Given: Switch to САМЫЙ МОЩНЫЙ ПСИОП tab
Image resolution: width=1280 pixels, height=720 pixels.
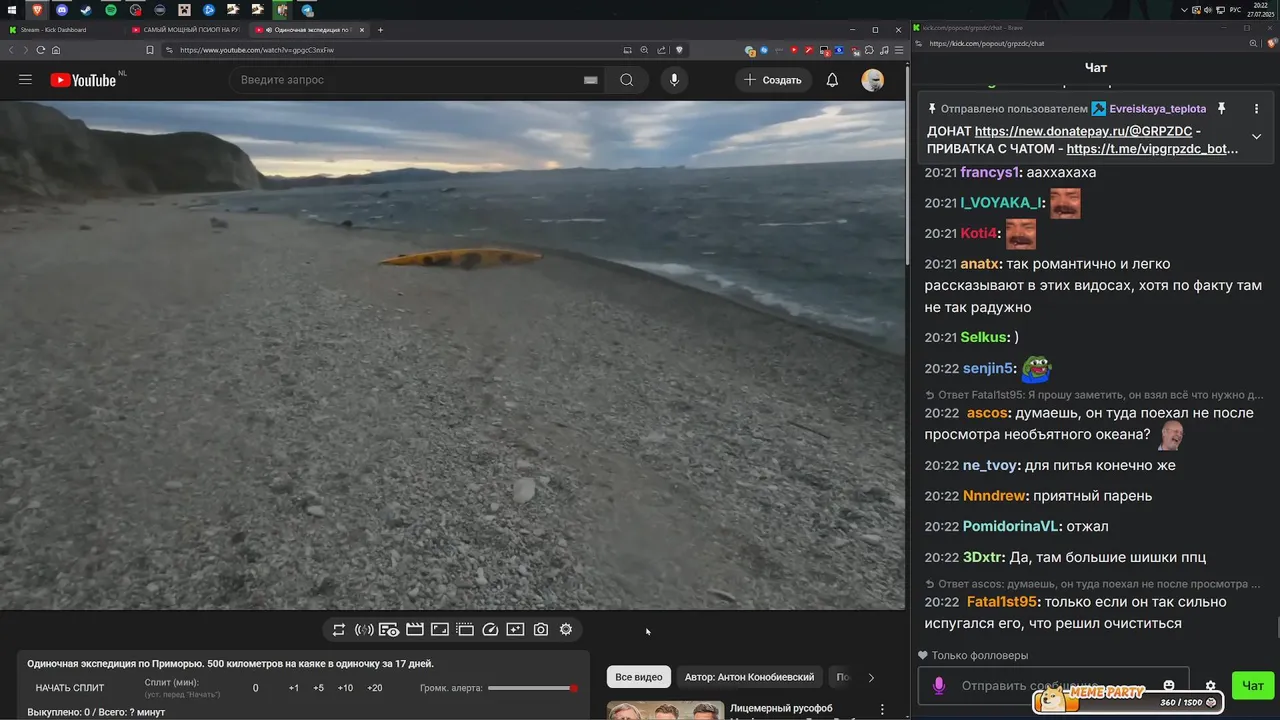Looking at the screenshot, I should pyautogui.click(x=186, y=30).
